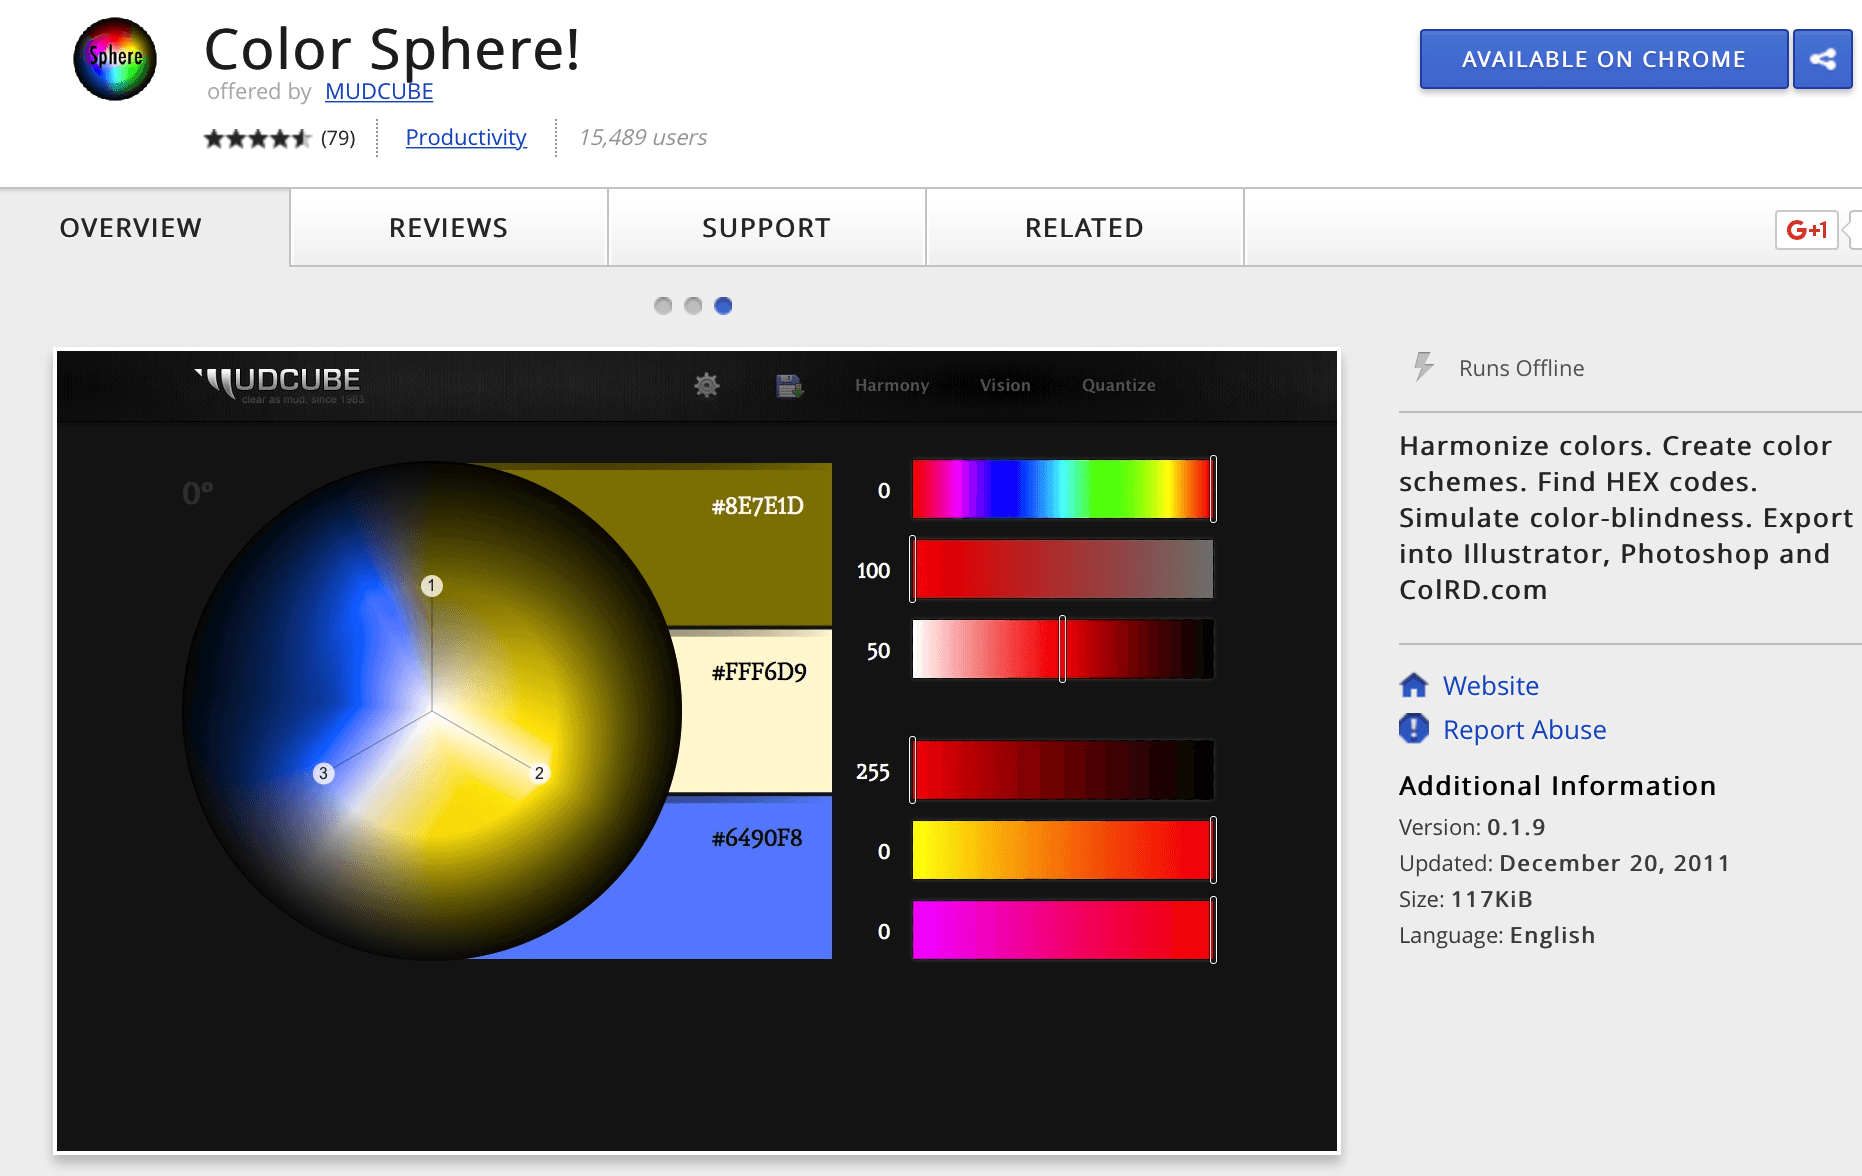Click the 15,489 users text
This screenshot has width=1862, height=1176.
click(643, 137)
